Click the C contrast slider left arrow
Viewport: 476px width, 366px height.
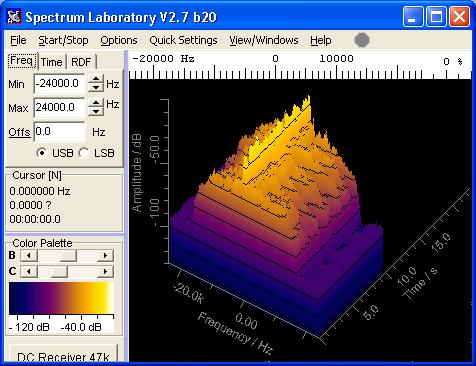pyautogui.click(x=29, y=271)
